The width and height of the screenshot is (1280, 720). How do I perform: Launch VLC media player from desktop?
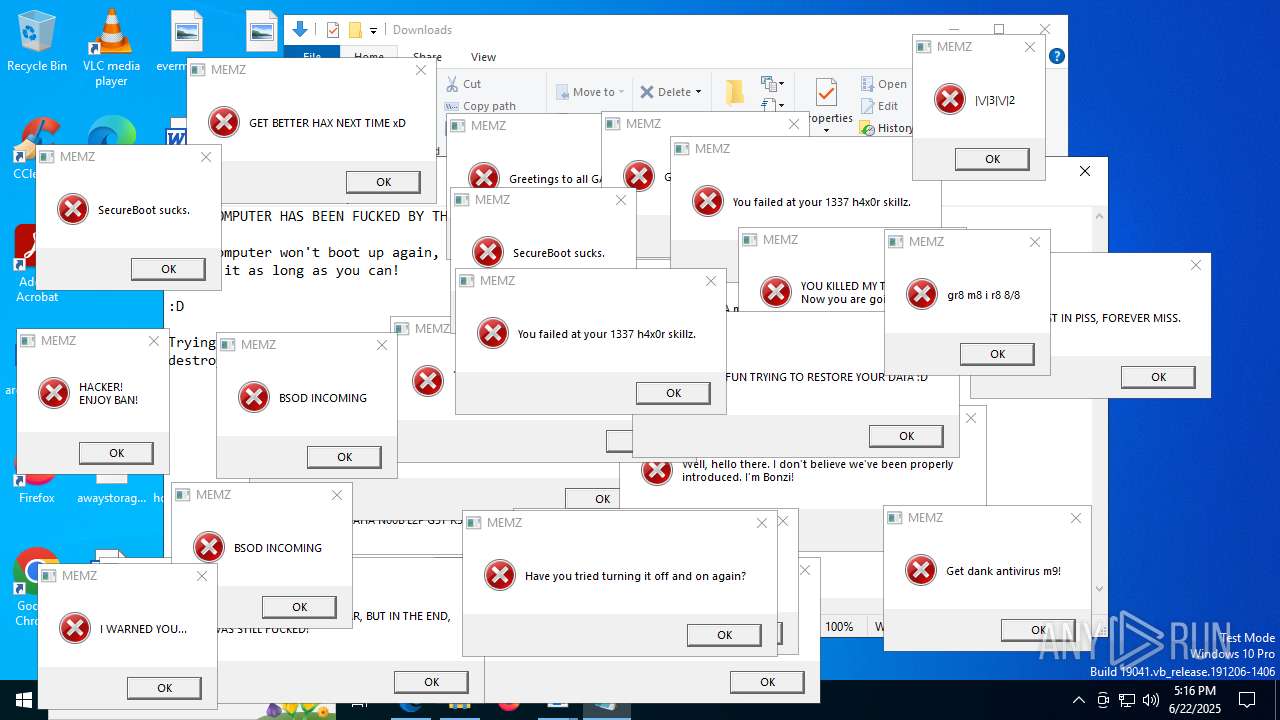(111, 45)
